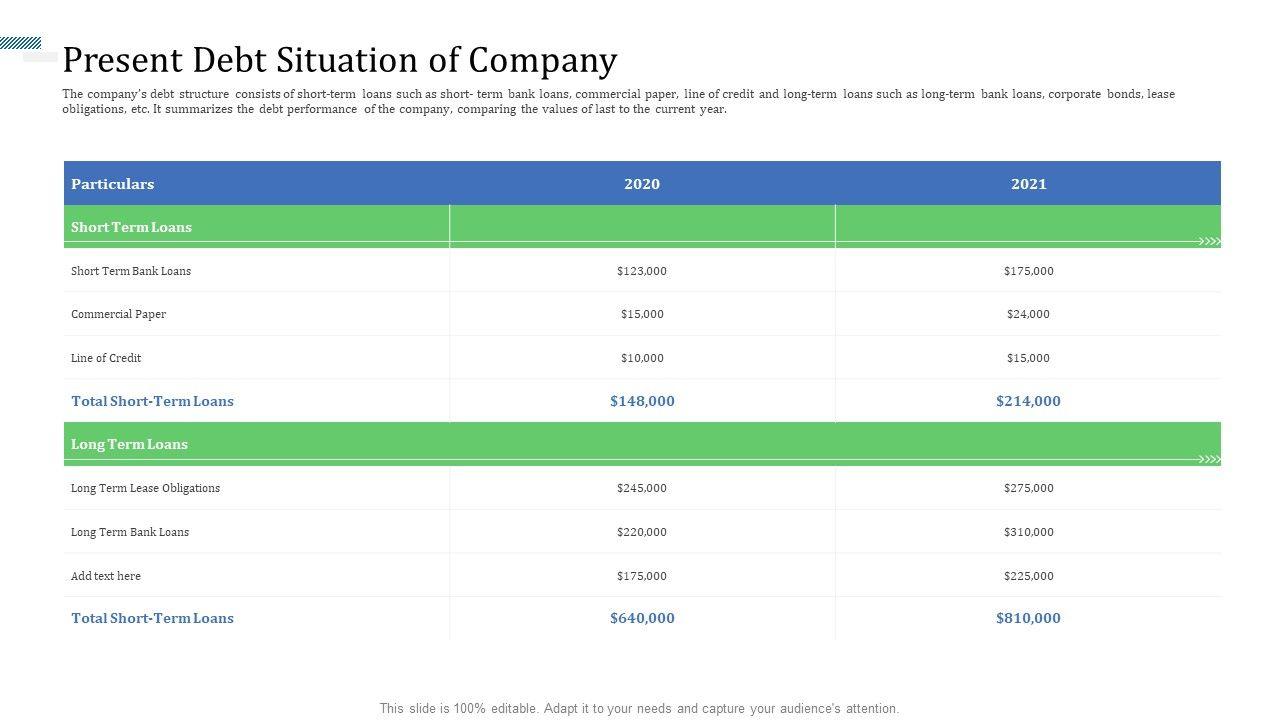Click the Commercial Paper row label

tap(118, 314)
